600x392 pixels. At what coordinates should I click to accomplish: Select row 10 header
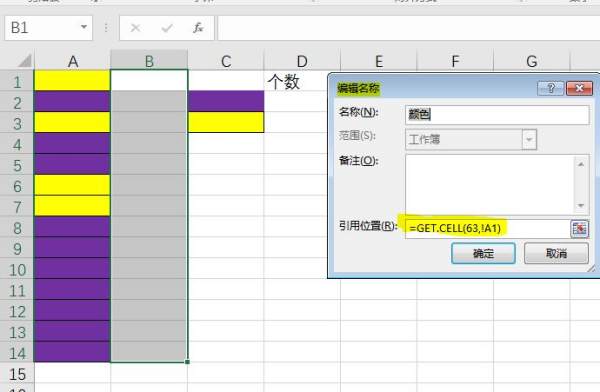click(17, 270)
